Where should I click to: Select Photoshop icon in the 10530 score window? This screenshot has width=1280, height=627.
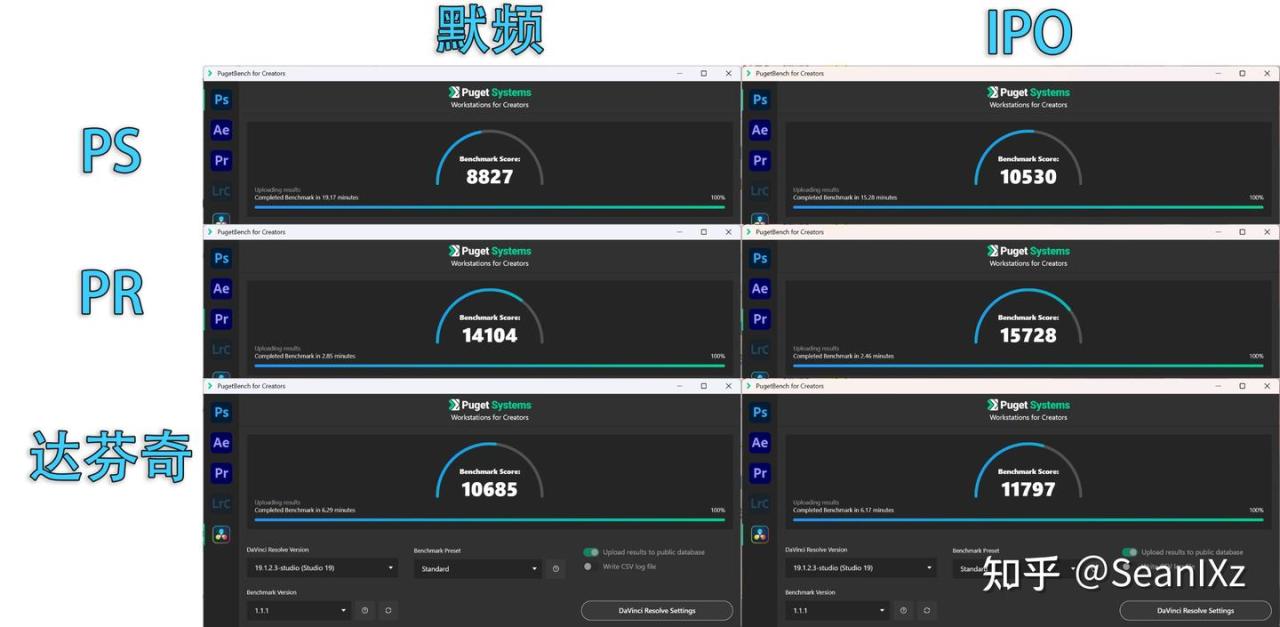point(760,99)
